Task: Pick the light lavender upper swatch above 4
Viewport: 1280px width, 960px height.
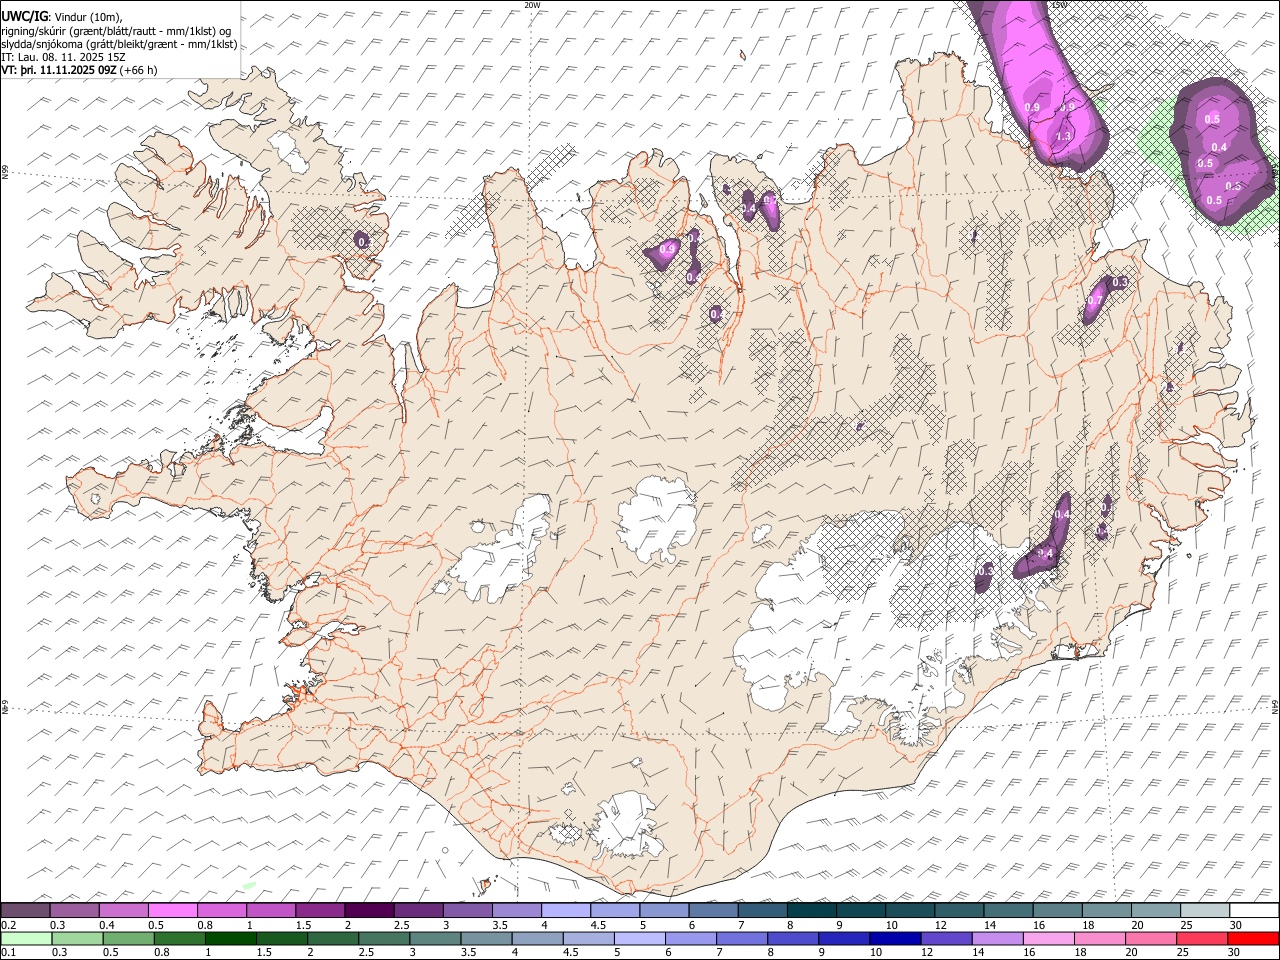Action: click(x=566, y=911)
